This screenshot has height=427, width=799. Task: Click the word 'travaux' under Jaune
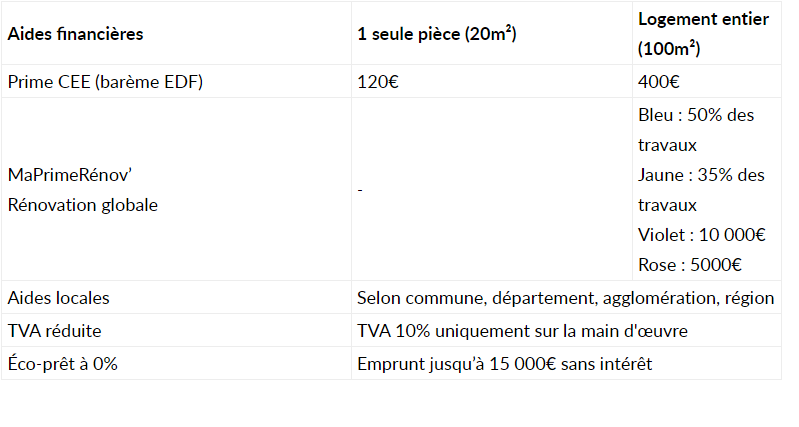pyautogui.click(x=667, y=205)
